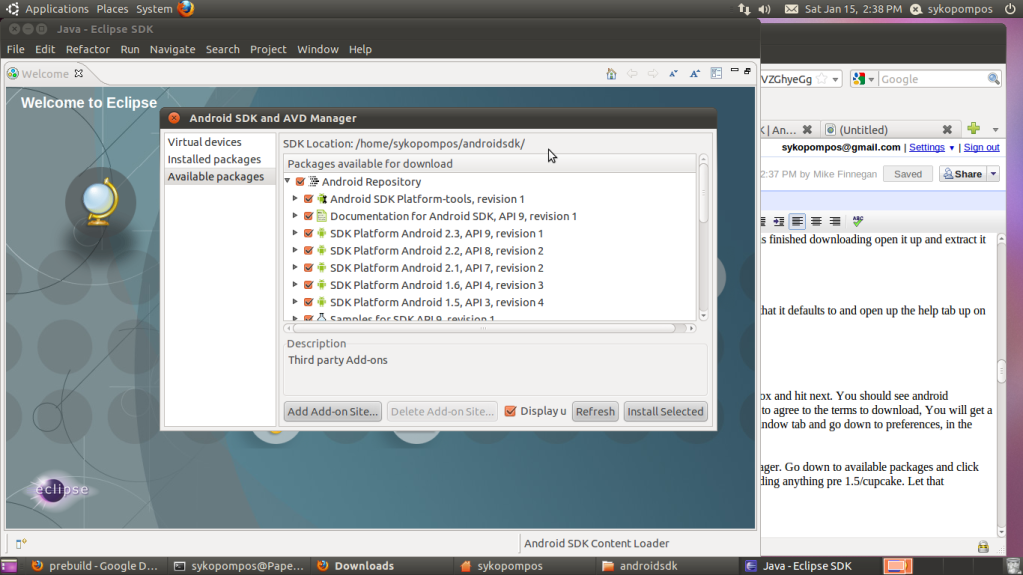The image size is (1023, 575).
Task: Toggle the 'Display u' updates-only checkbox
Action: 510,411
